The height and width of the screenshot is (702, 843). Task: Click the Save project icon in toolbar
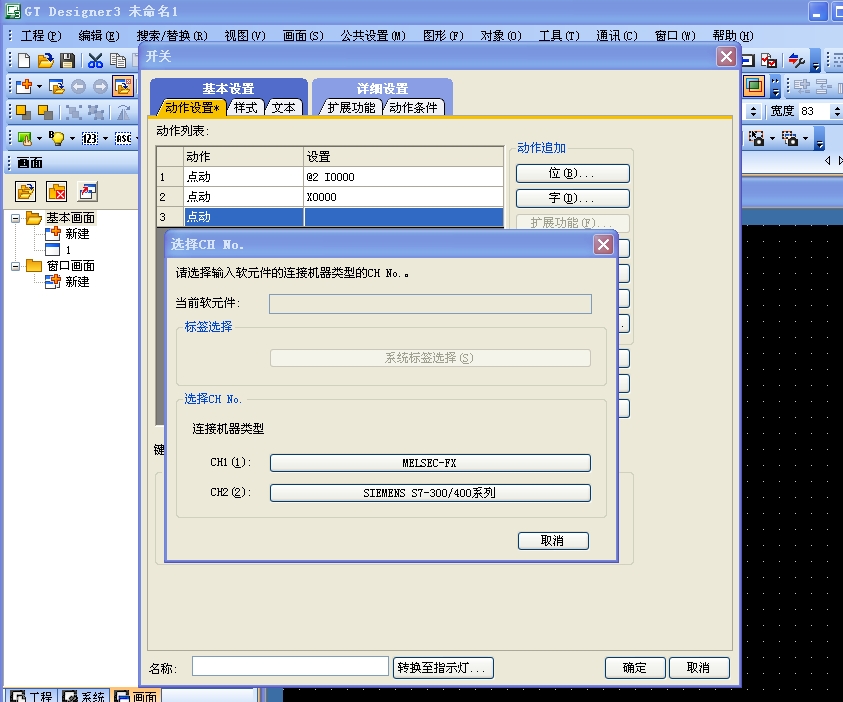pos(68,61)
